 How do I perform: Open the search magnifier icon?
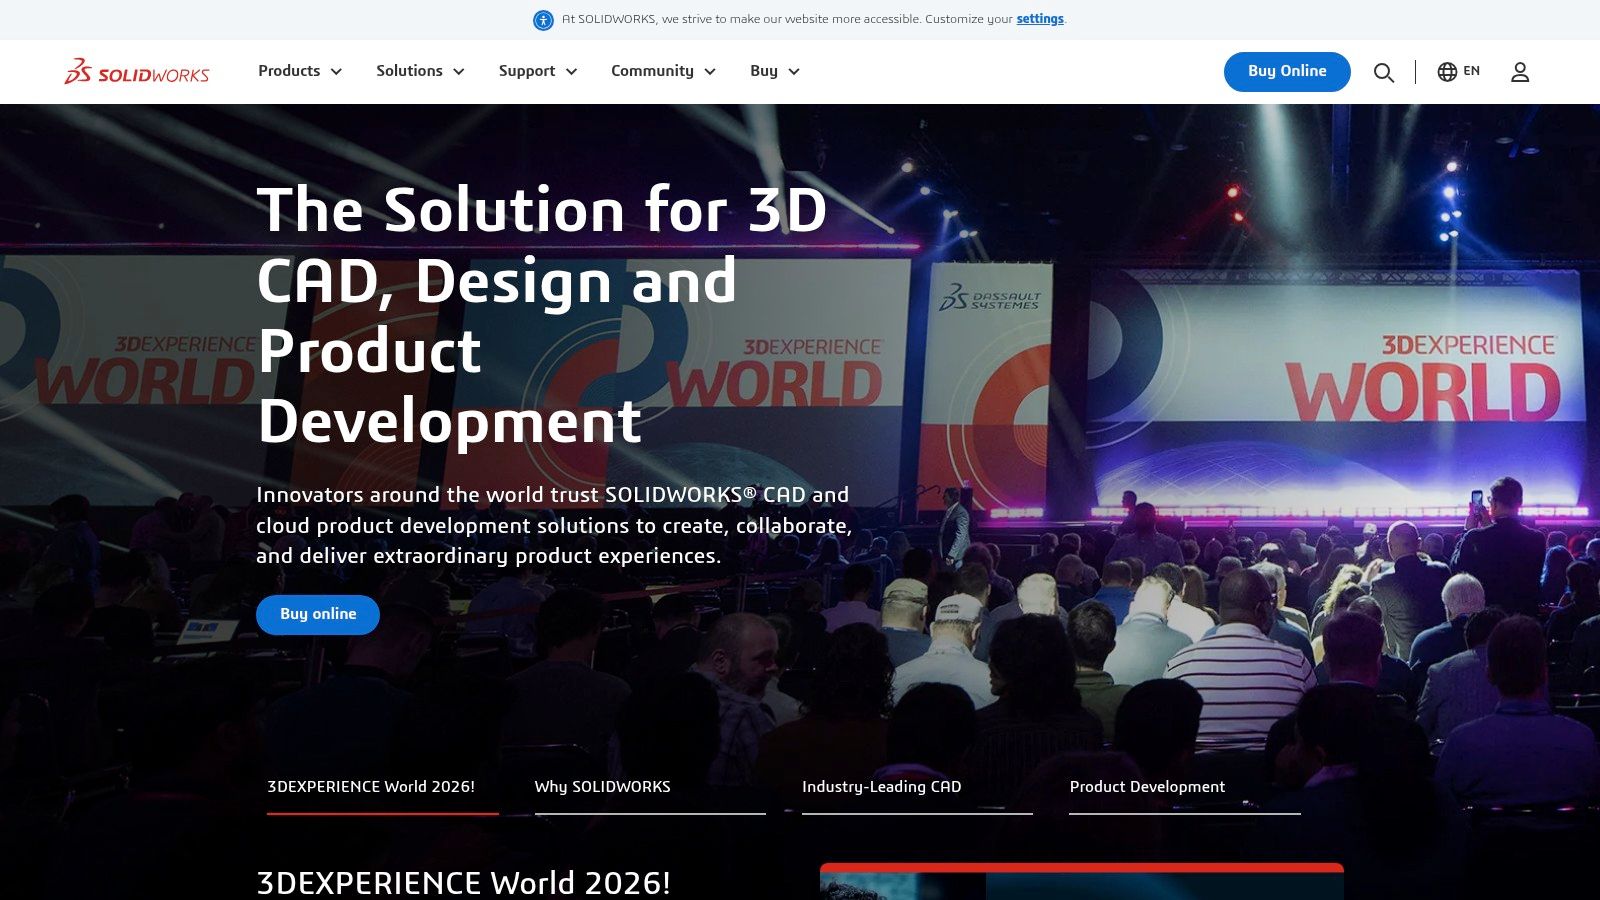pyautogui.click(x=1384, y=72)
